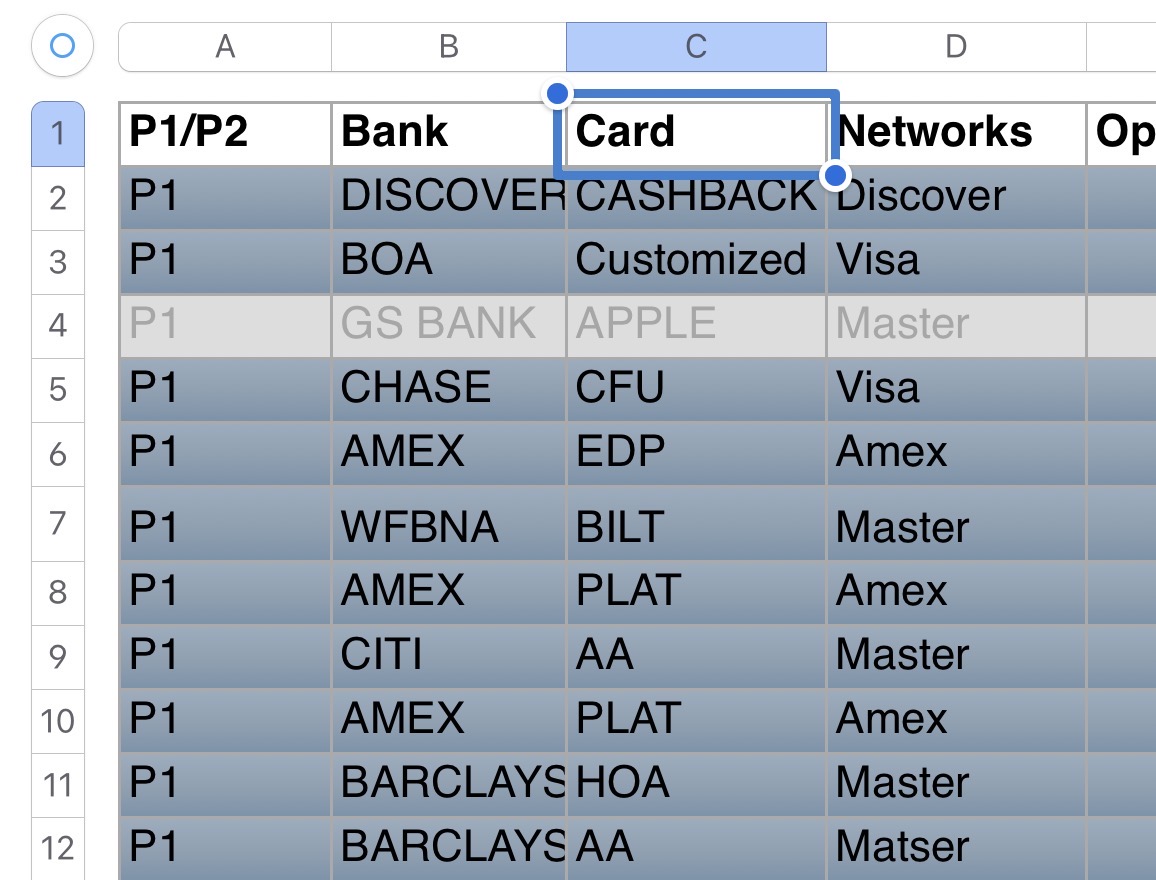The image size is (1156, 880).
Task: Select the top-left selection drag handle
Action: coord(558,94)
